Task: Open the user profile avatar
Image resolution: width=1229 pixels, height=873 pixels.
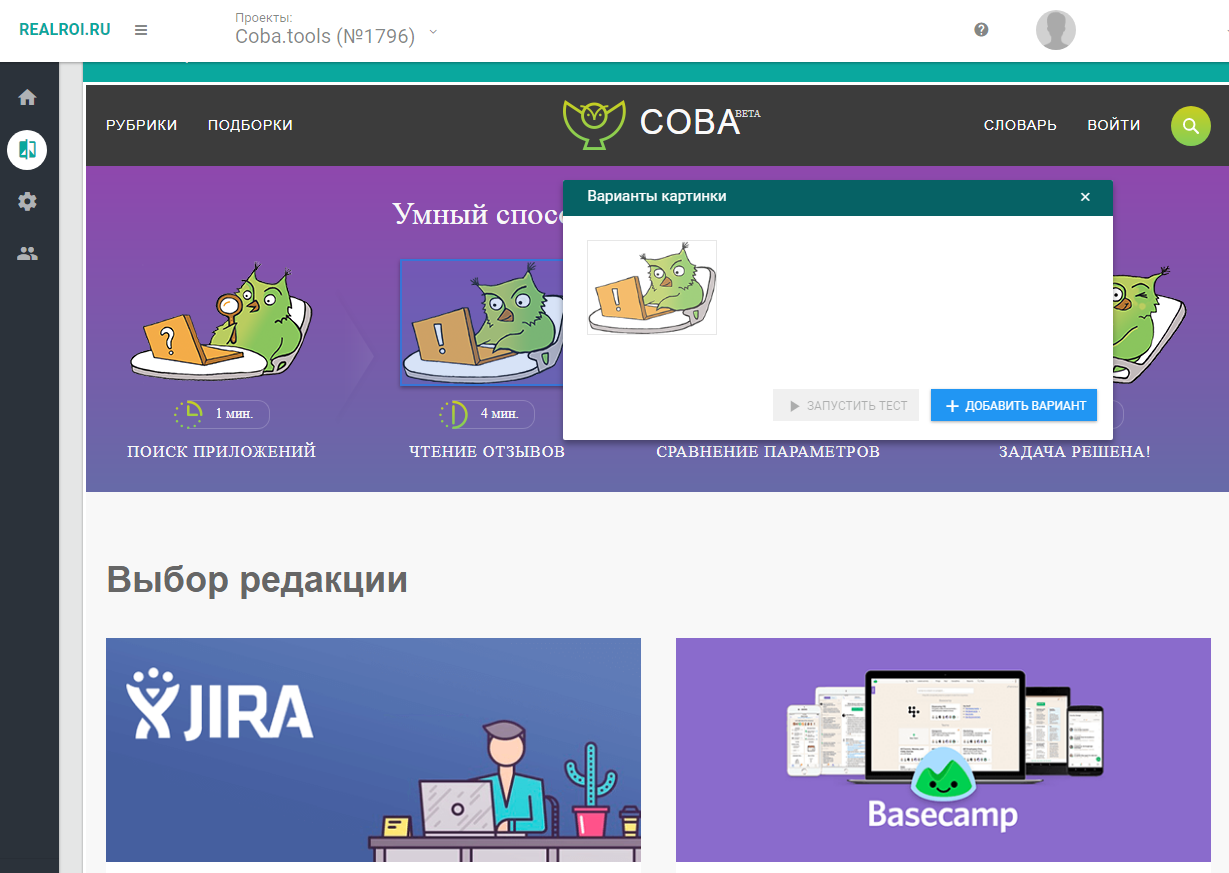Action: [x=1055, y=30]
